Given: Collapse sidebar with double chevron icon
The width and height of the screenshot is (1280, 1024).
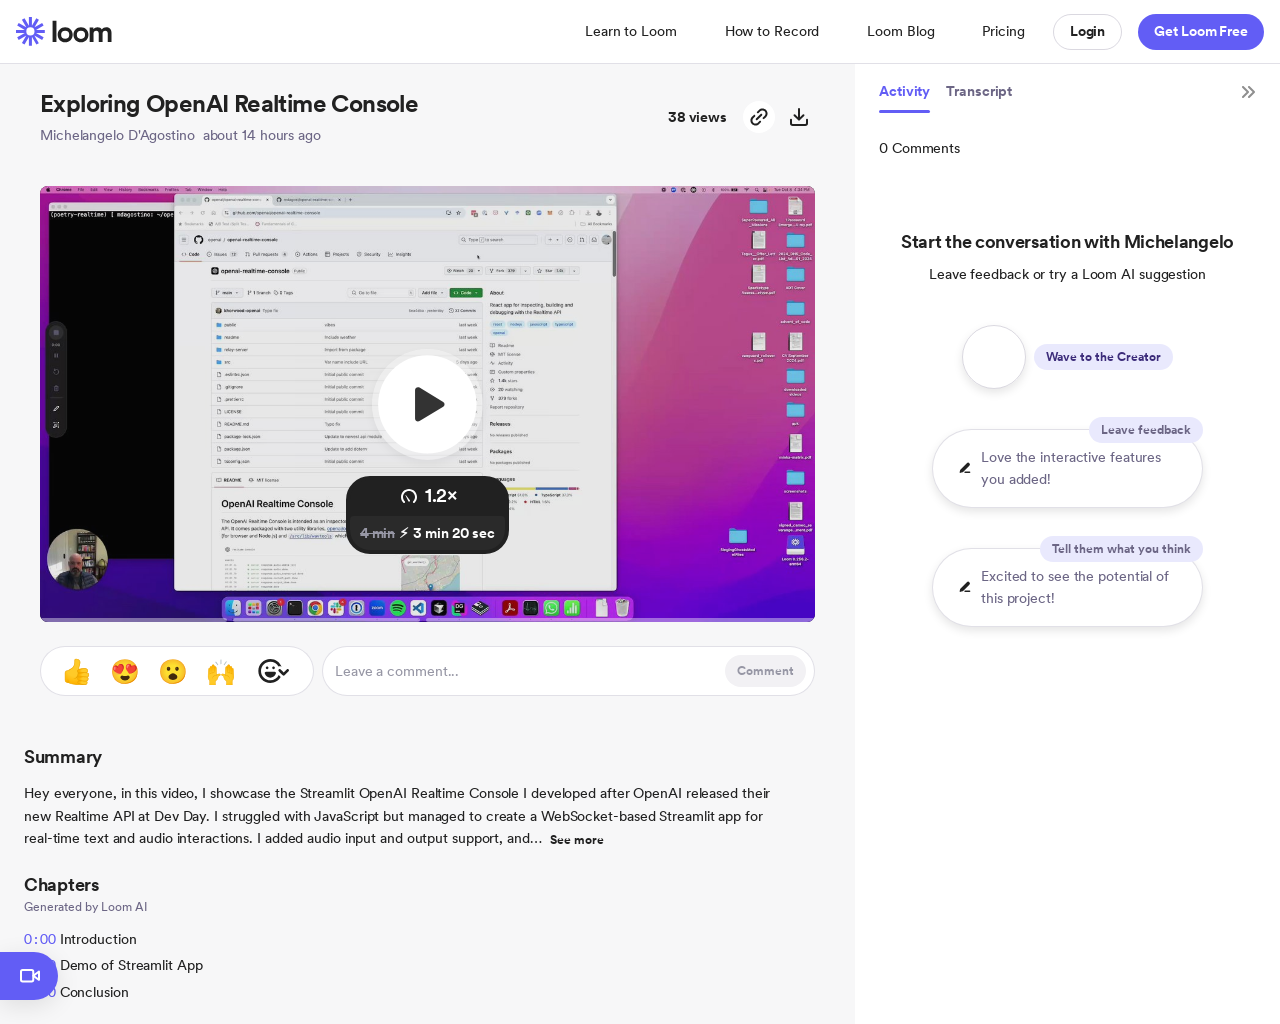Looking at the screenshot, I should (x=1248, y=92).
